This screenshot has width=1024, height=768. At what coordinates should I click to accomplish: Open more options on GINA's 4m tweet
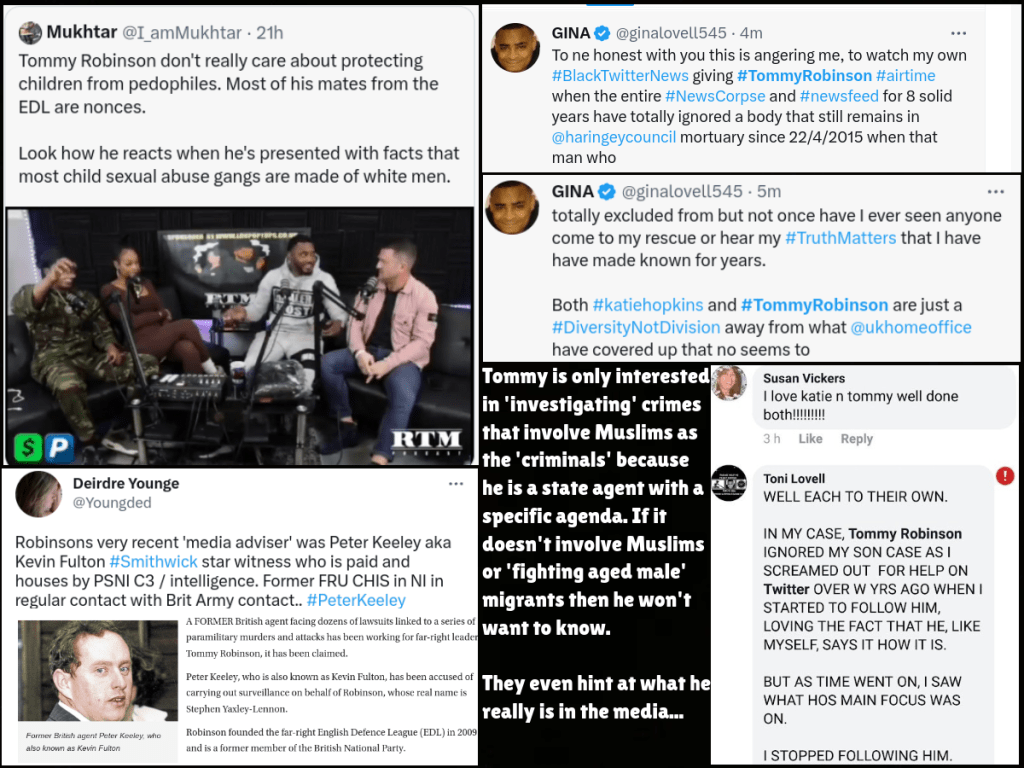(x=958, y=33)
